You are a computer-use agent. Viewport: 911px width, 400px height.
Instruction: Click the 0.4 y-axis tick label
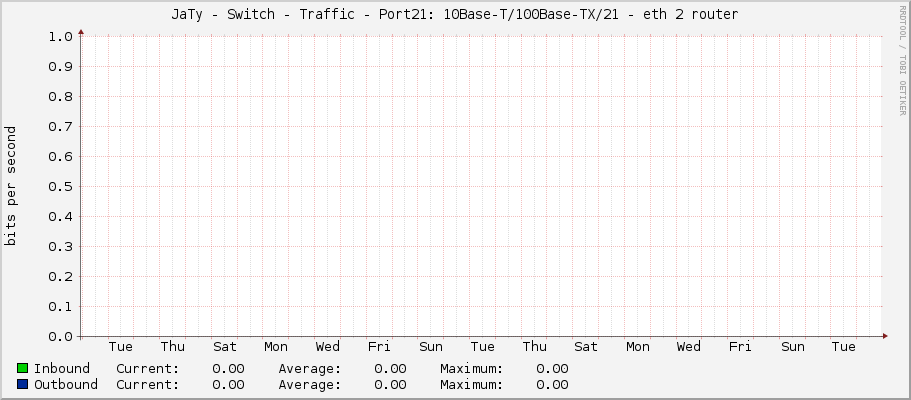(x=60, y=217)
